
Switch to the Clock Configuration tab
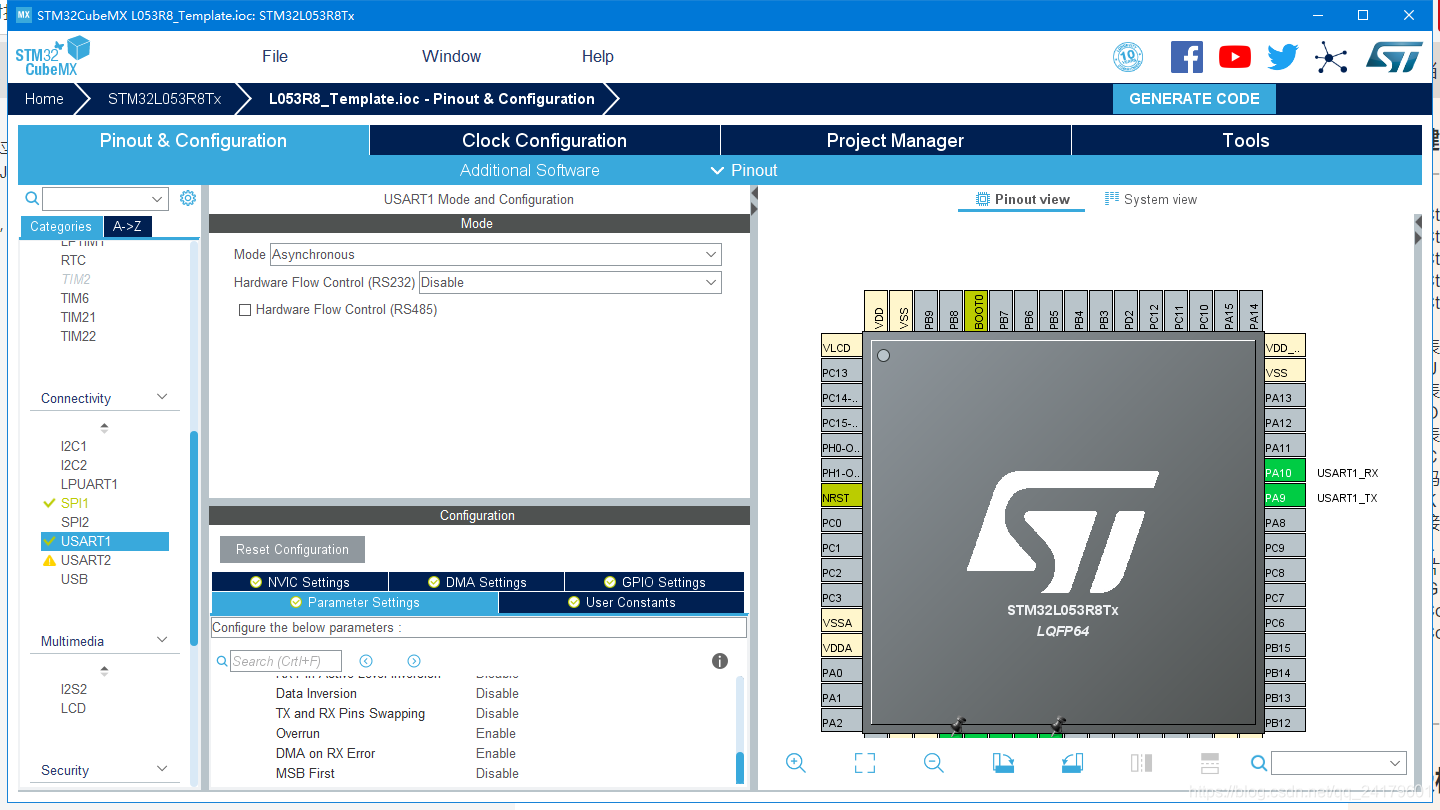coord(545,141)
